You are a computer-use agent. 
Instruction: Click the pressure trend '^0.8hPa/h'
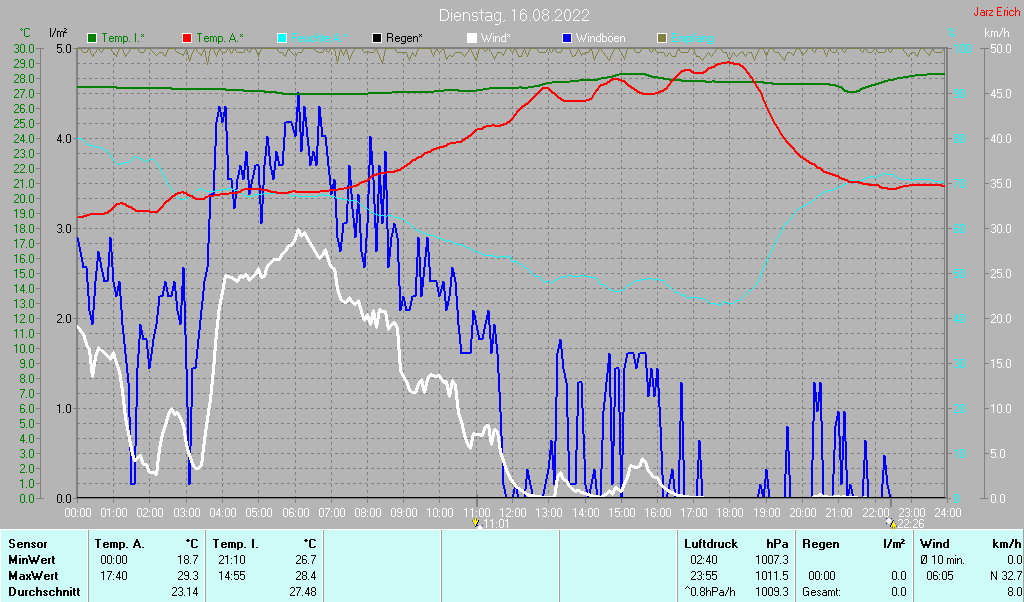tap(709, 592)
